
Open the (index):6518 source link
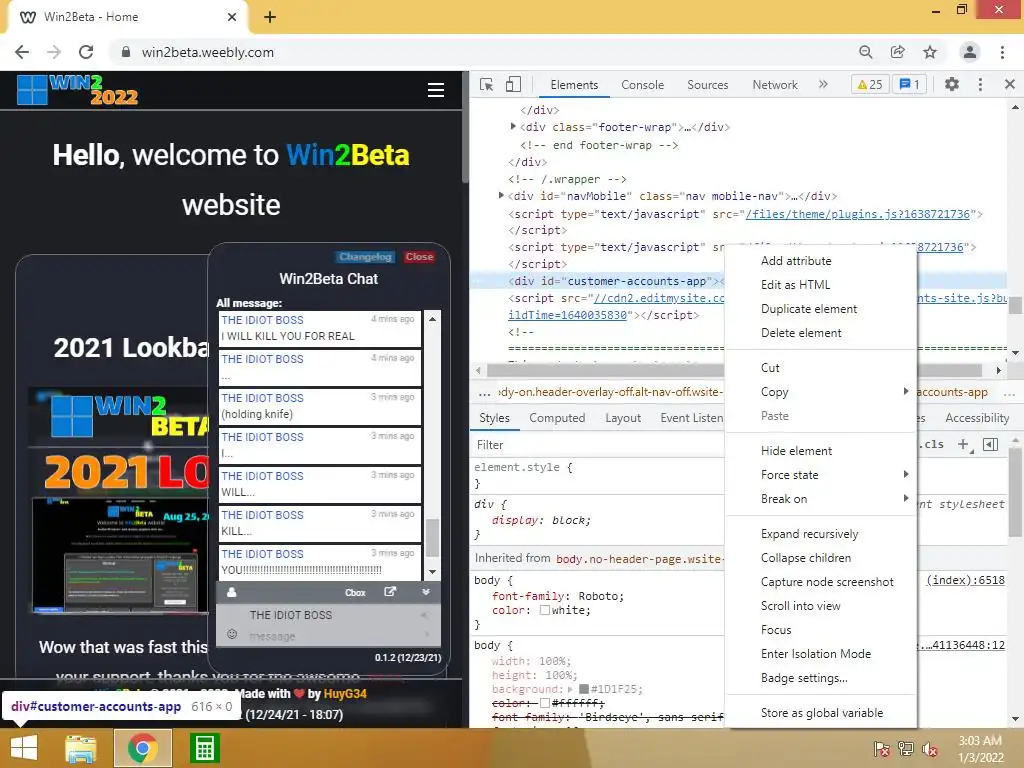pyautogui.click(x=966, y=580)
